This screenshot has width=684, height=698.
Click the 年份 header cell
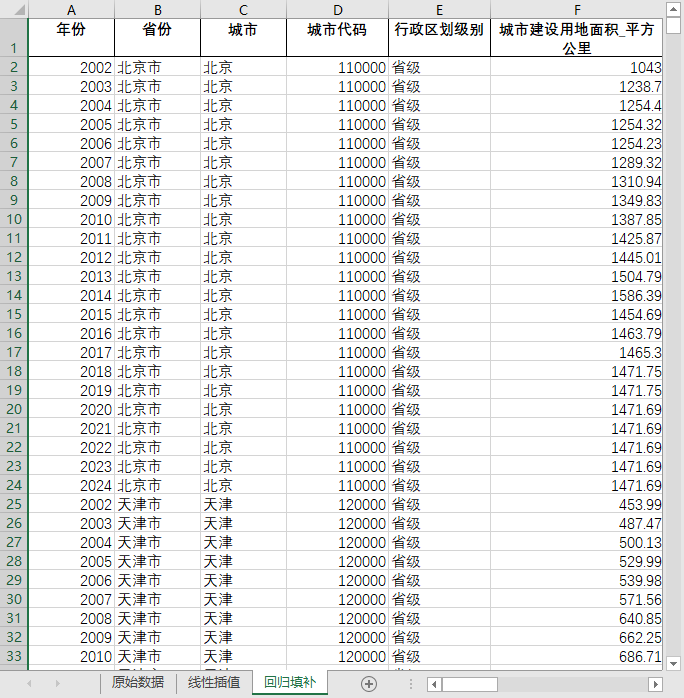(x=71, y=37)
